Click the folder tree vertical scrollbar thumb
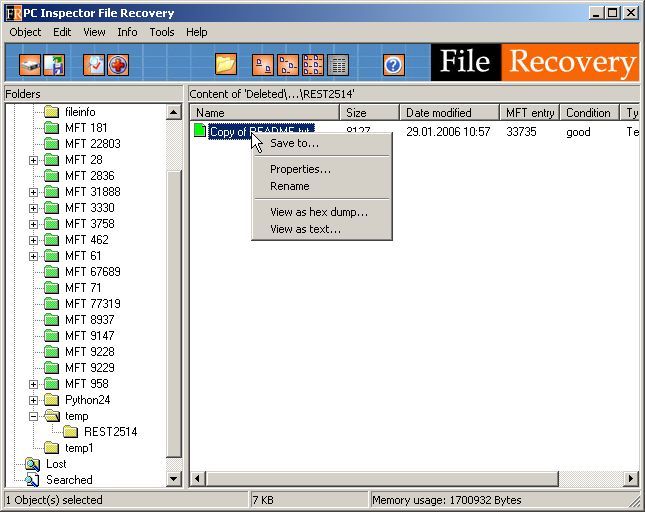Image resolution: width=645 pixels, height=512 pixels. click(x=174, y=314)
